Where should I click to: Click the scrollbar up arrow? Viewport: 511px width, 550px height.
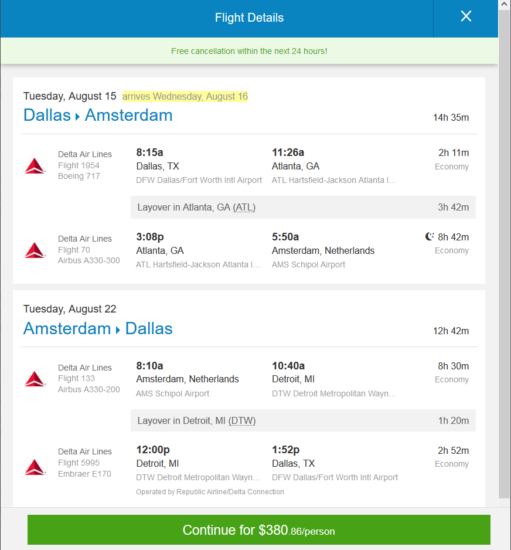pyautogui.click(x=504, y=5)
